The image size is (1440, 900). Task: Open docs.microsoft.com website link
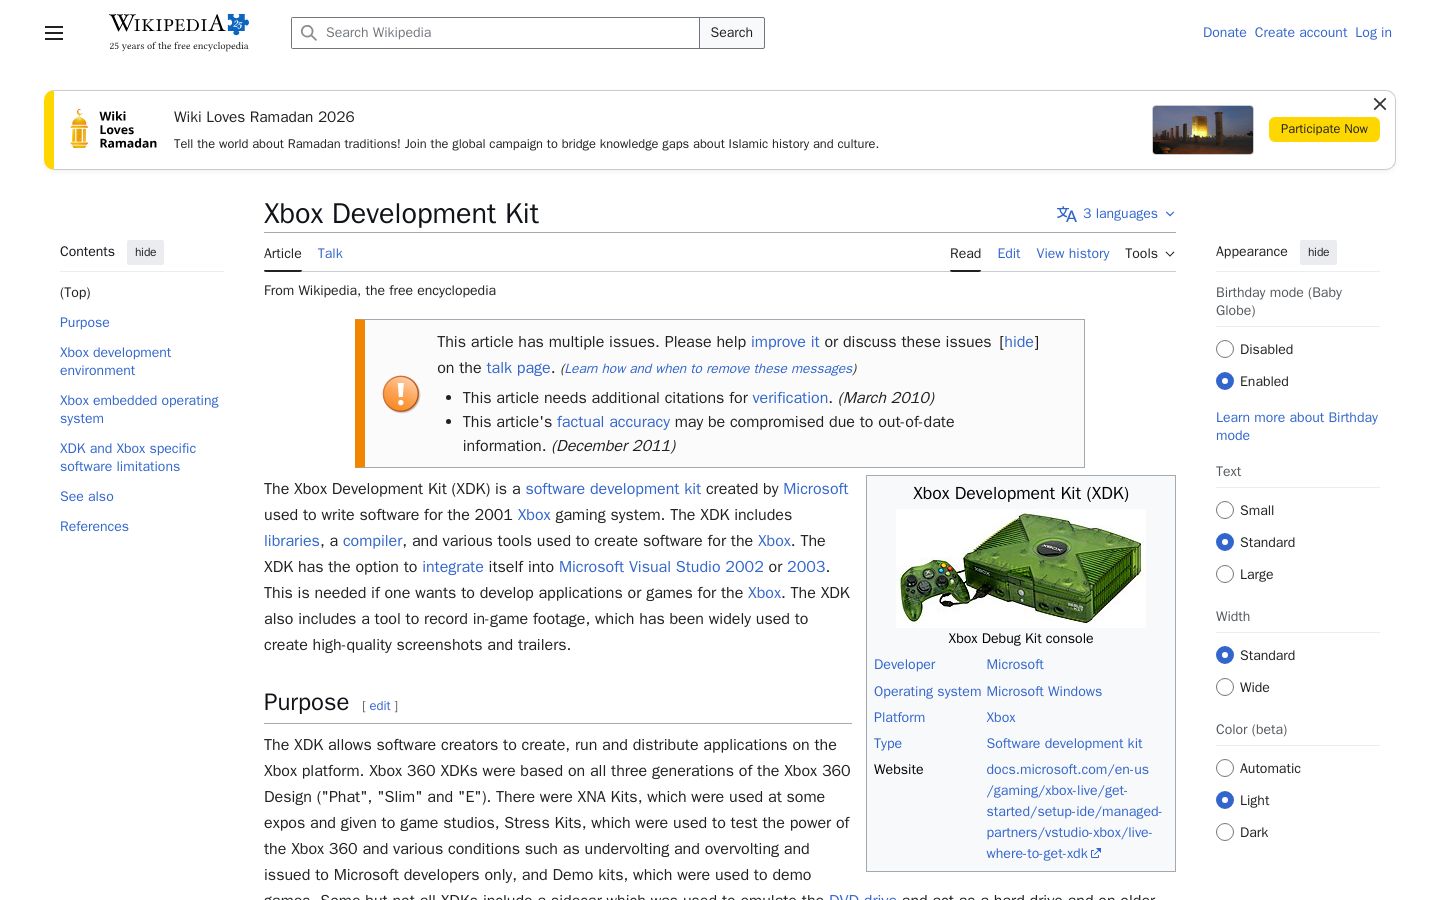pyautogui.click(x=1074, y=812)
